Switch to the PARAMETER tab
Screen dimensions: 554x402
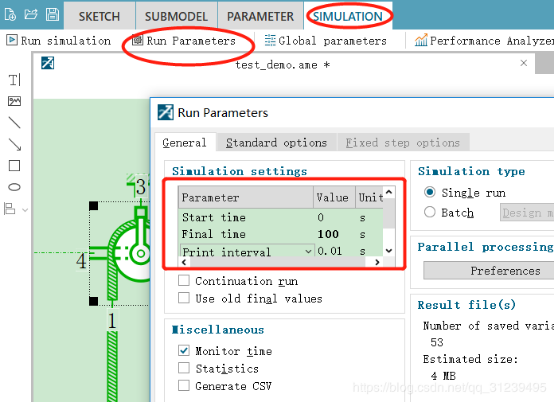[x=260, y=16]
